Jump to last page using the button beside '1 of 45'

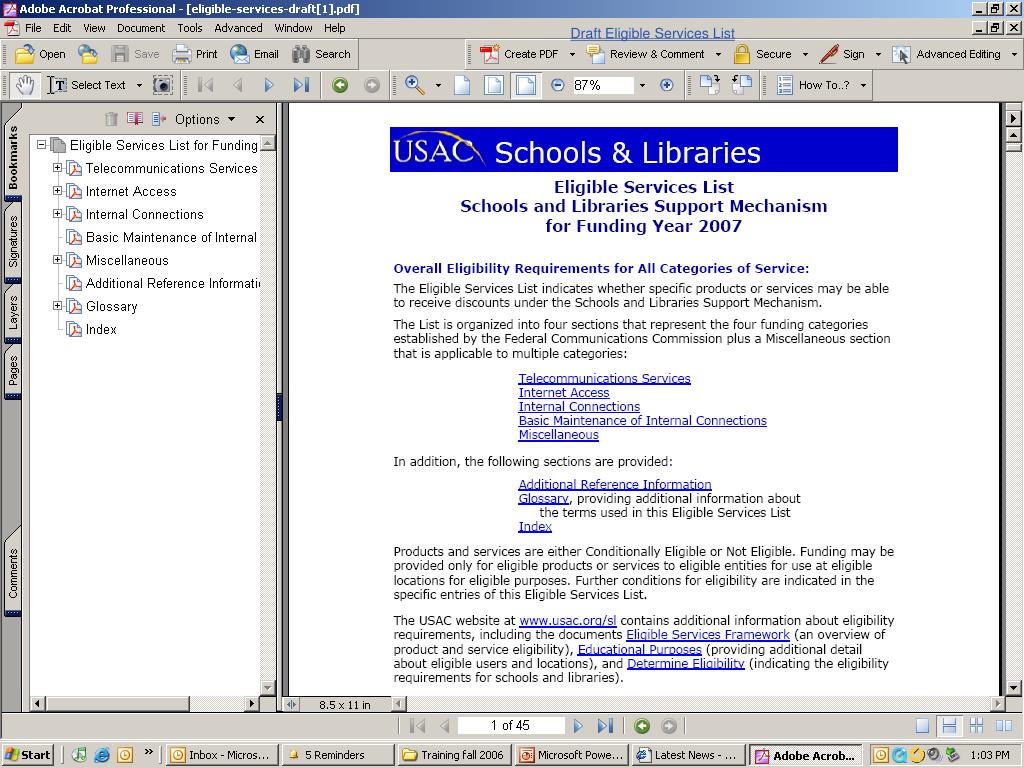coord(605,726)
